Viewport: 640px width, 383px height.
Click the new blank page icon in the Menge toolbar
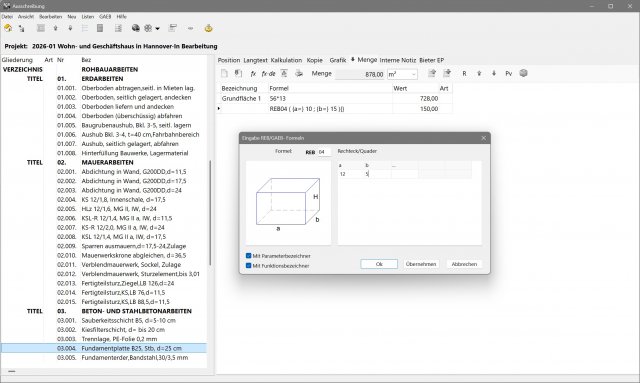tap(224, 73)
